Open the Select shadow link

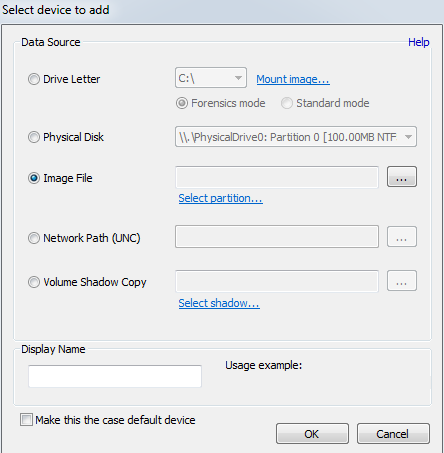[x=219, y=303]
